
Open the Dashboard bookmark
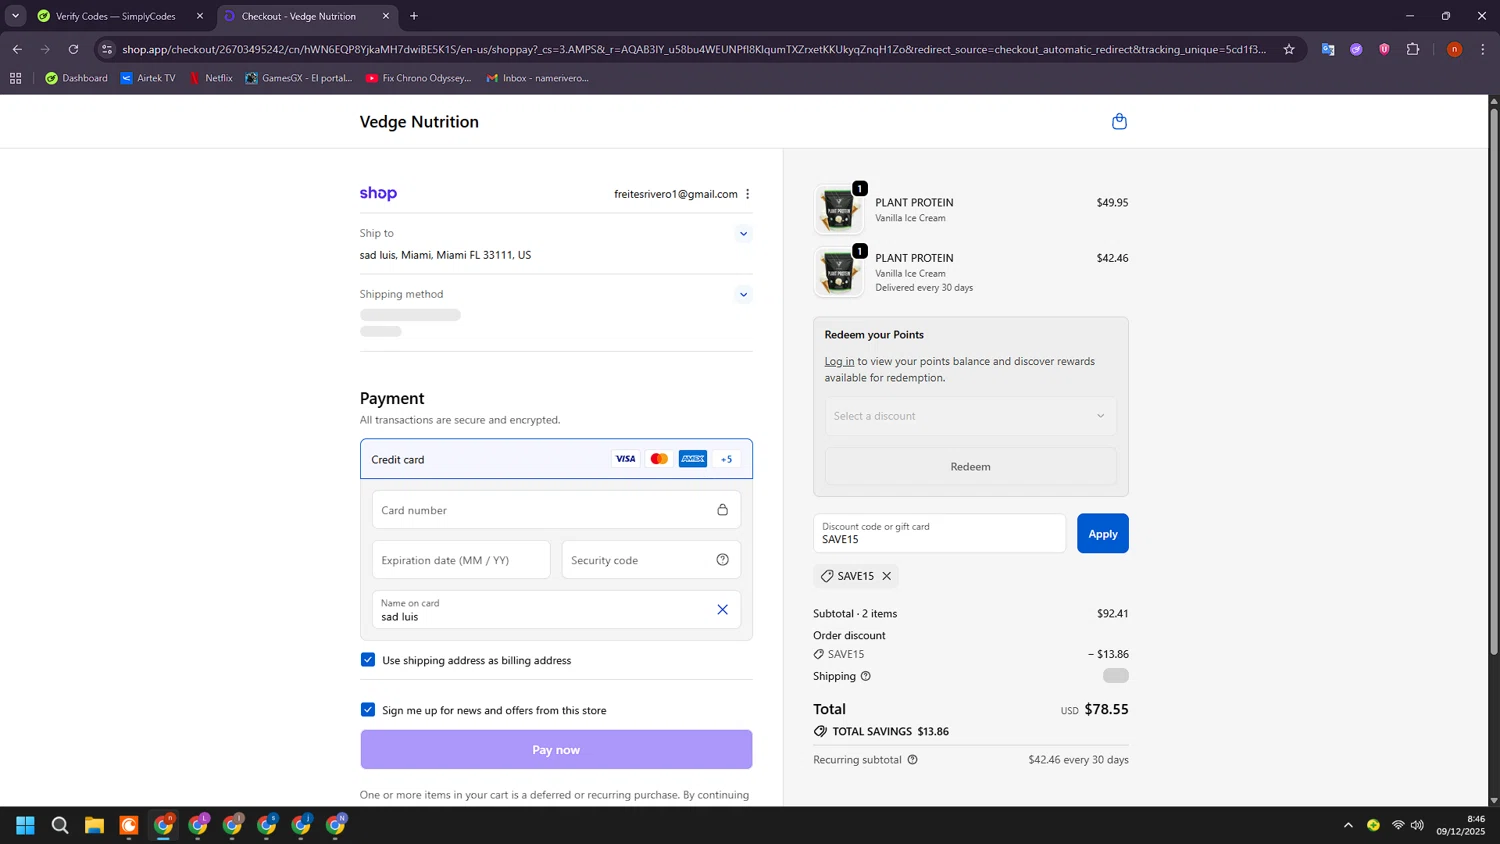76,78
